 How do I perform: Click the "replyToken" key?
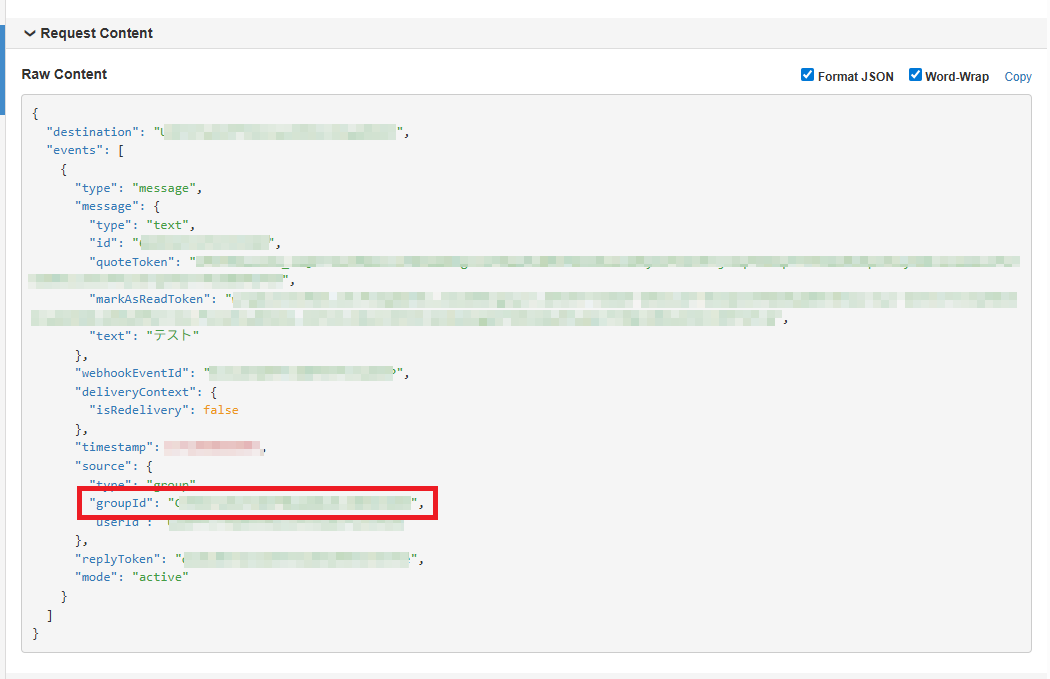117,559
